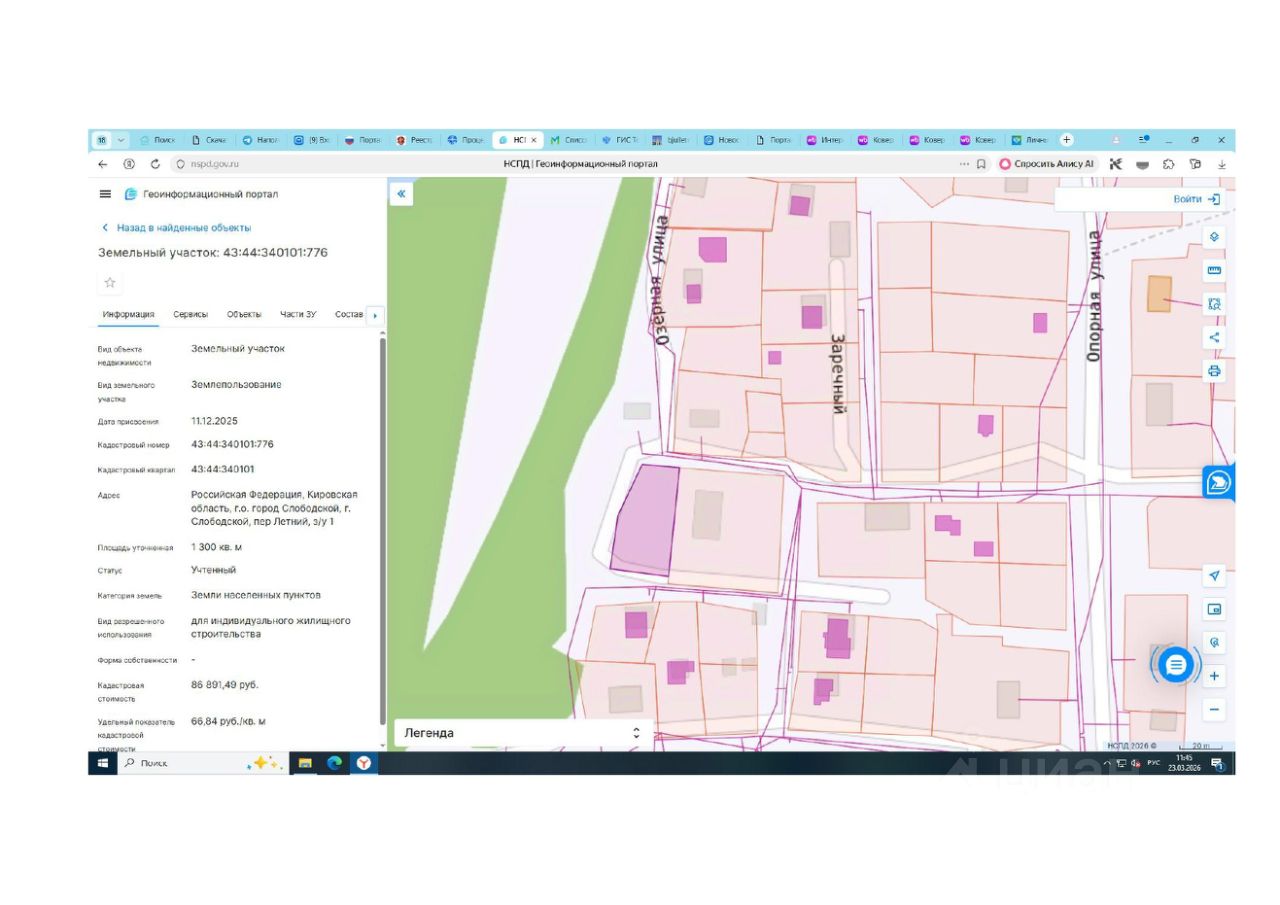Launch Yandex Browser from the taskbar
The height and width of the screenshot is (905, 1280).
pyautogui.click(x=365, y=763)
